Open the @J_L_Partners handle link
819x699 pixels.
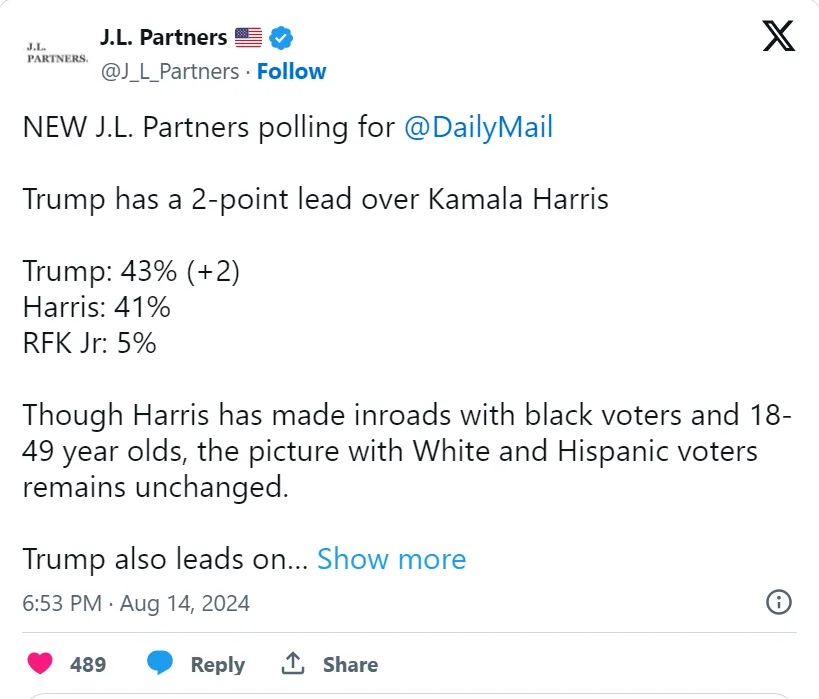pyautogui.click(x=170, y=72)
